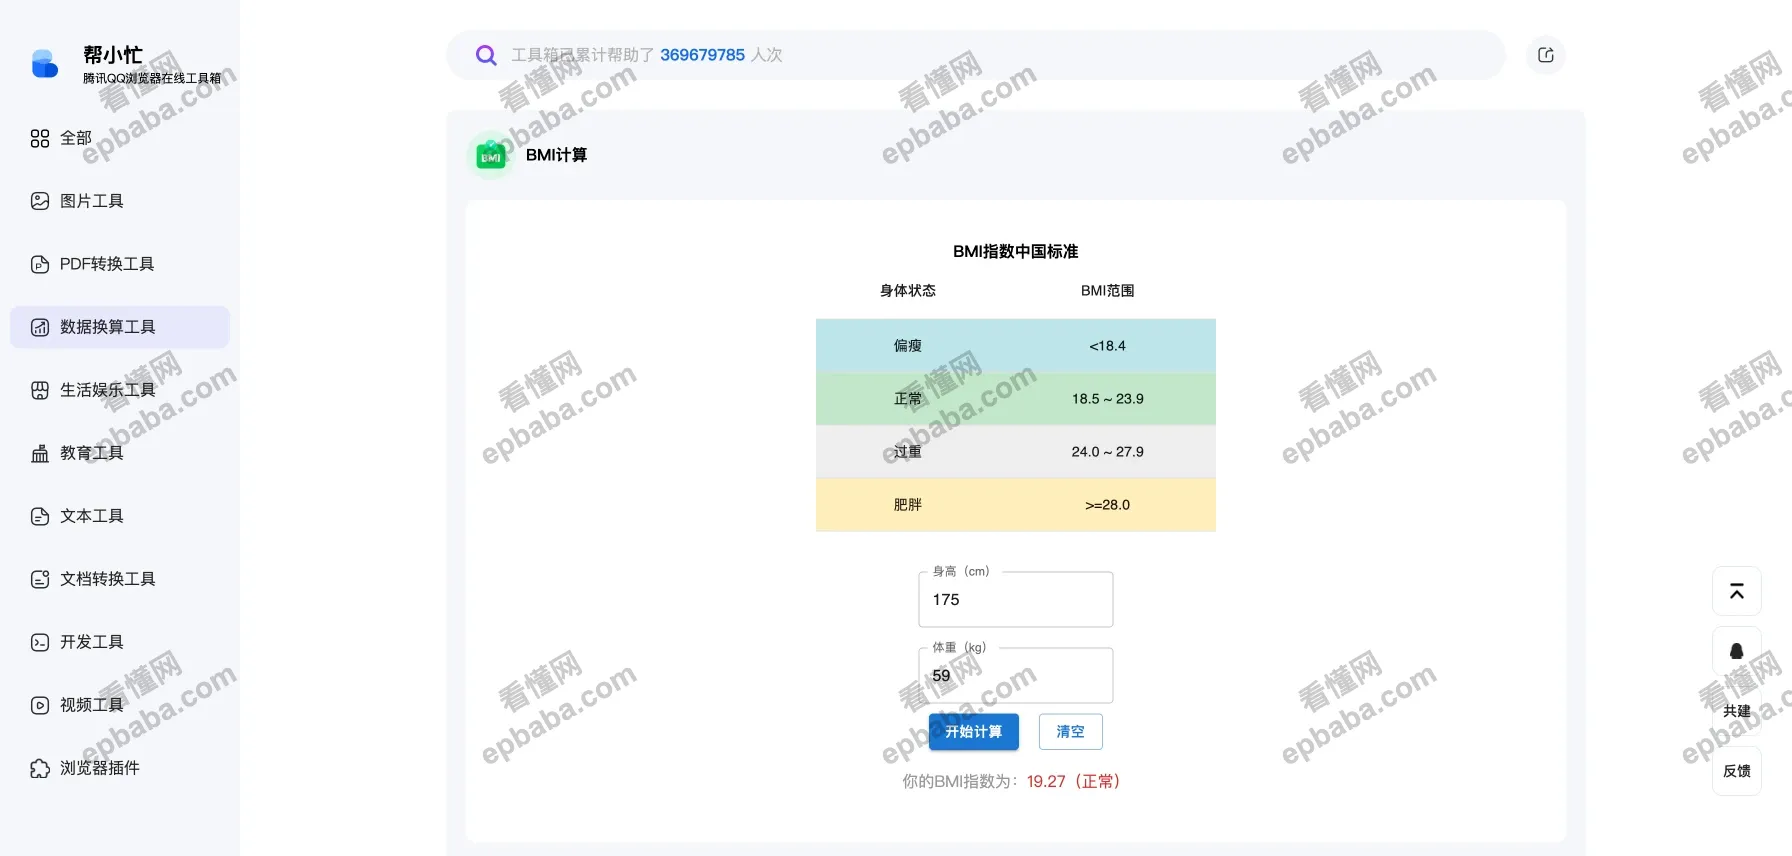Click the toolbox search bar
Screen dimensions: 1792x856
(x=976, y=55)
